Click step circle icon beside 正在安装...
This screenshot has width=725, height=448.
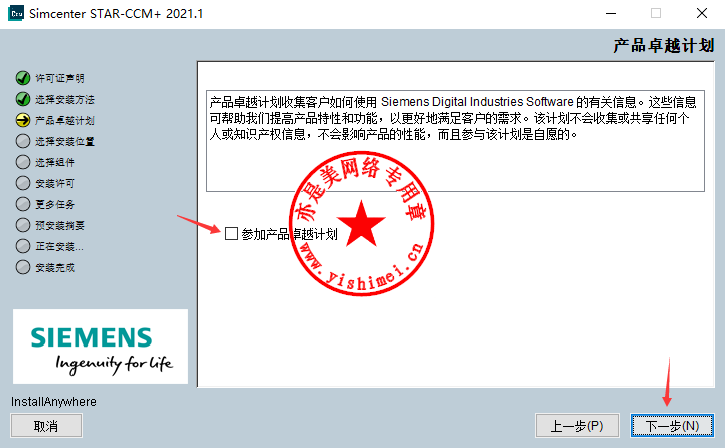pos(23,246)
